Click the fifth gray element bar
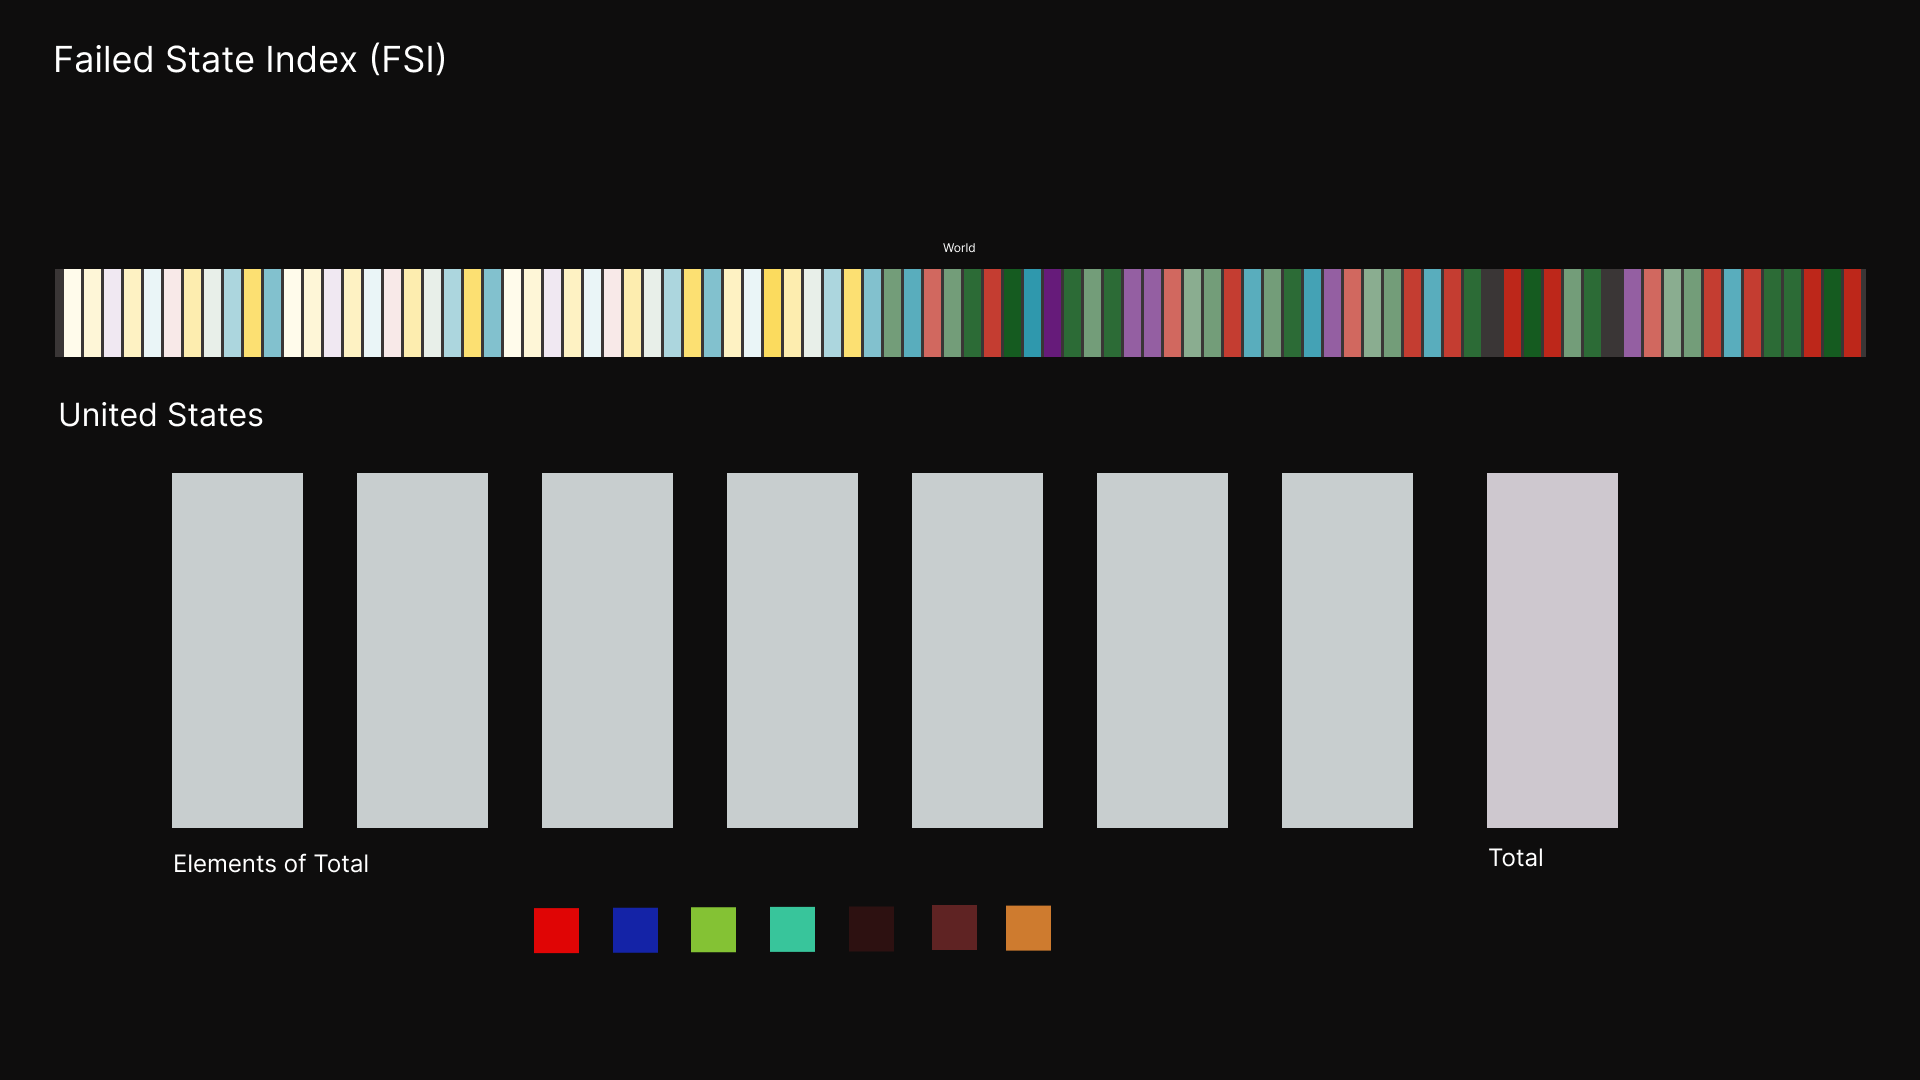Screen dimensions: 1920x1080 point(977,650)
